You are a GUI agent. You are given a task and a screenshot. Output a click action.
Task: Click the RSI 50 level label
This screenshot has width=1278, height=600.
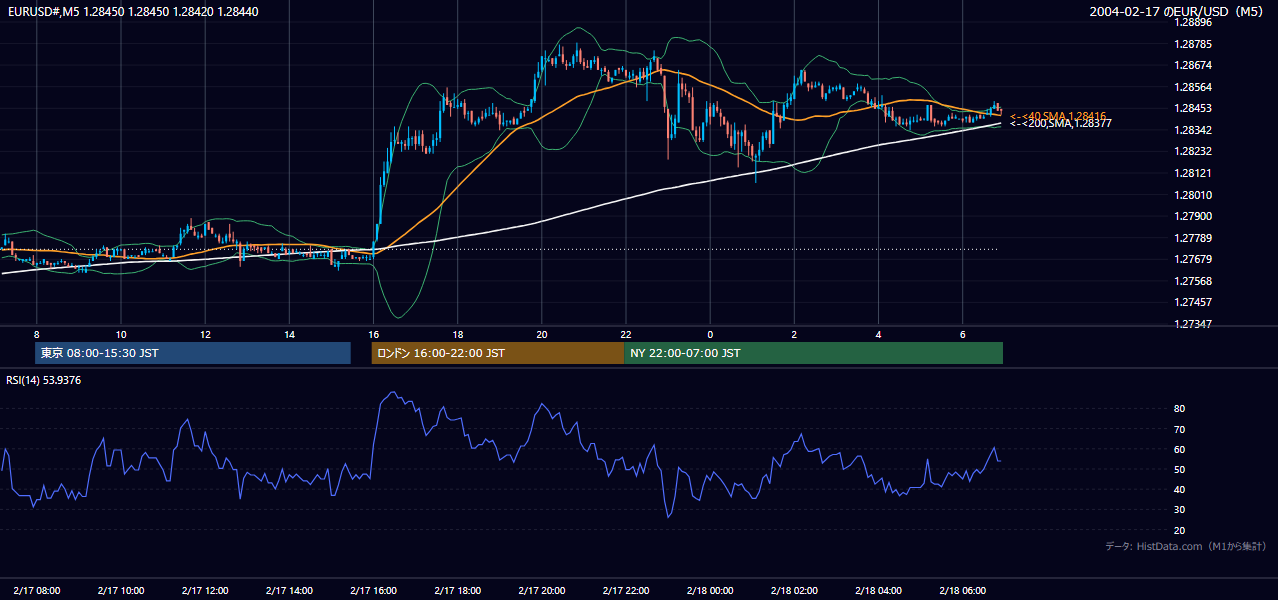coord(1179,470)
